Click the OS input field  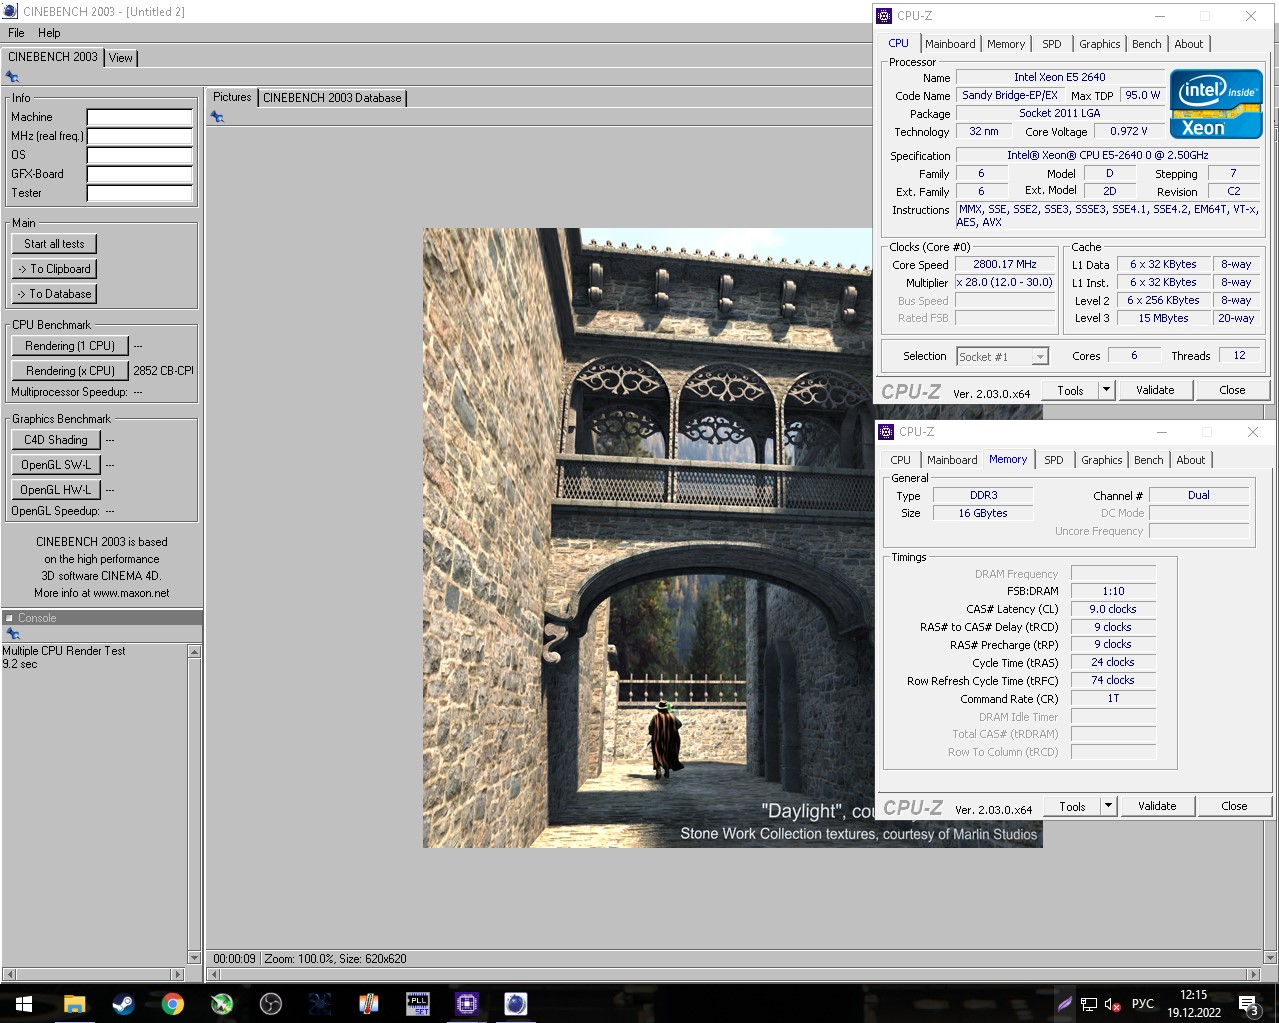click(x=139, y=155)
